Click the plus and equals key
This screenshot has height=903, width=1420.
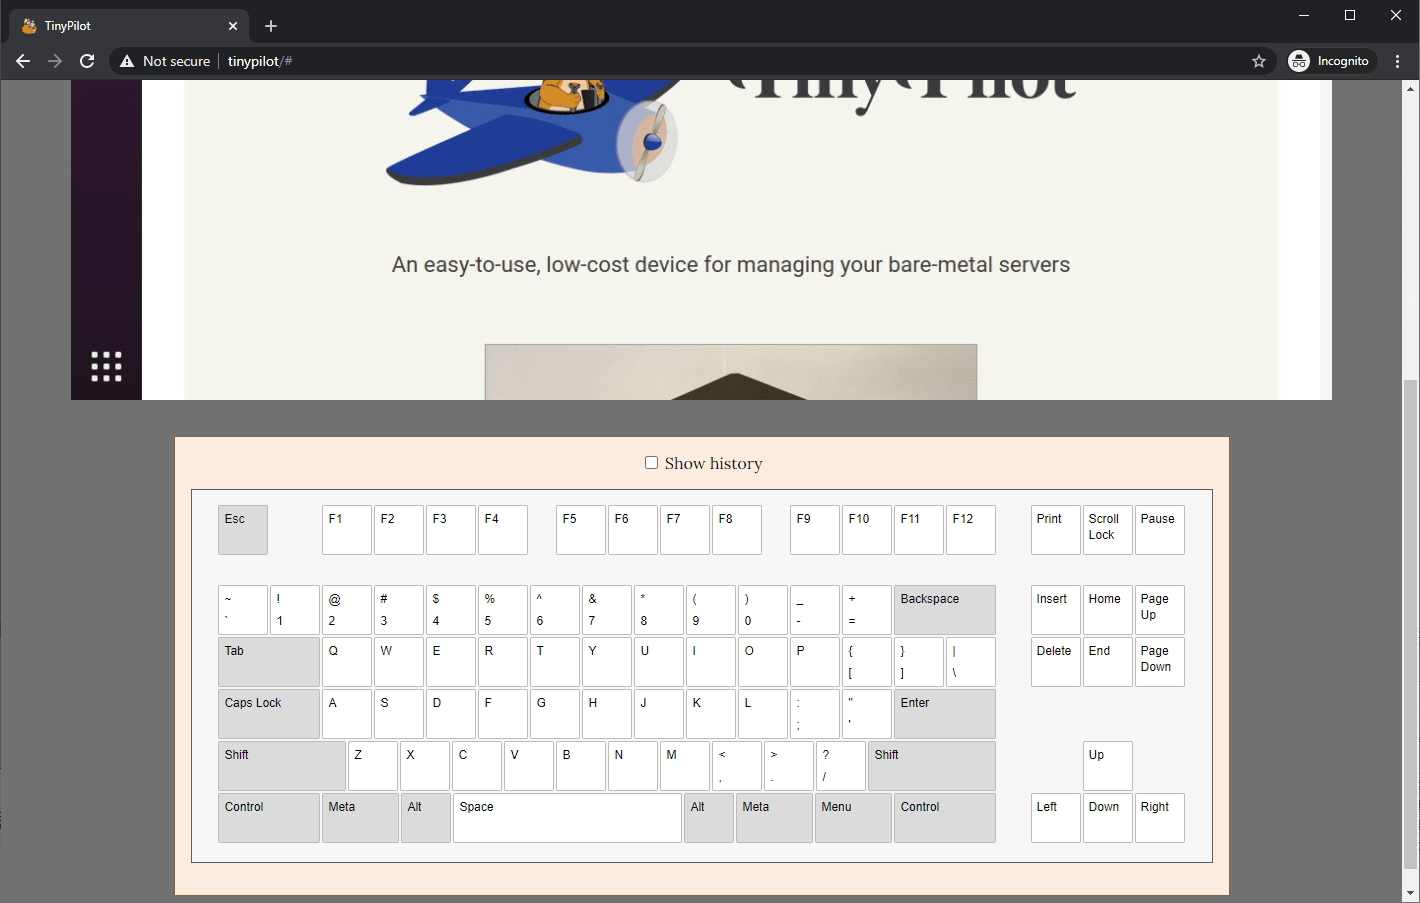tap(867, 610)
